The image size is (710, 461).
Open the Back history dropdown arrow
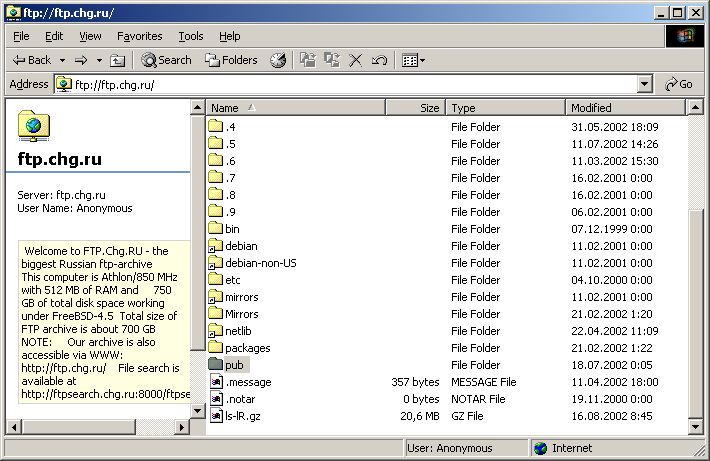[x=62, y=60]
